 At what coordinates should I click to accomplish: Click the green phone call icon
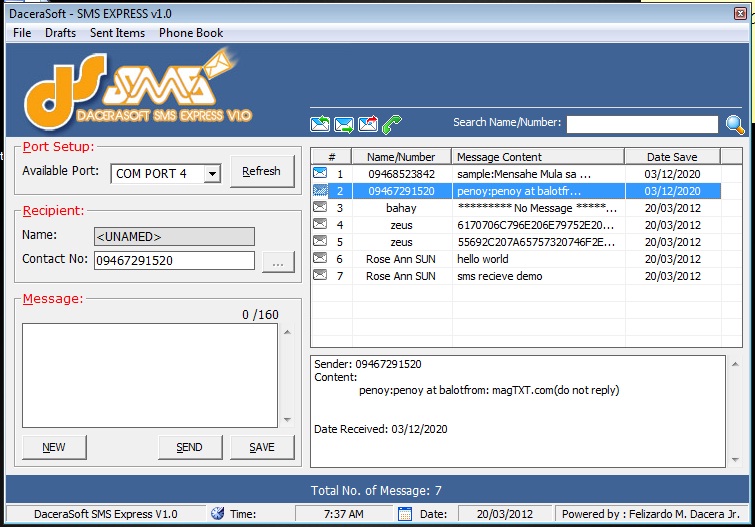tap(391, 124)
